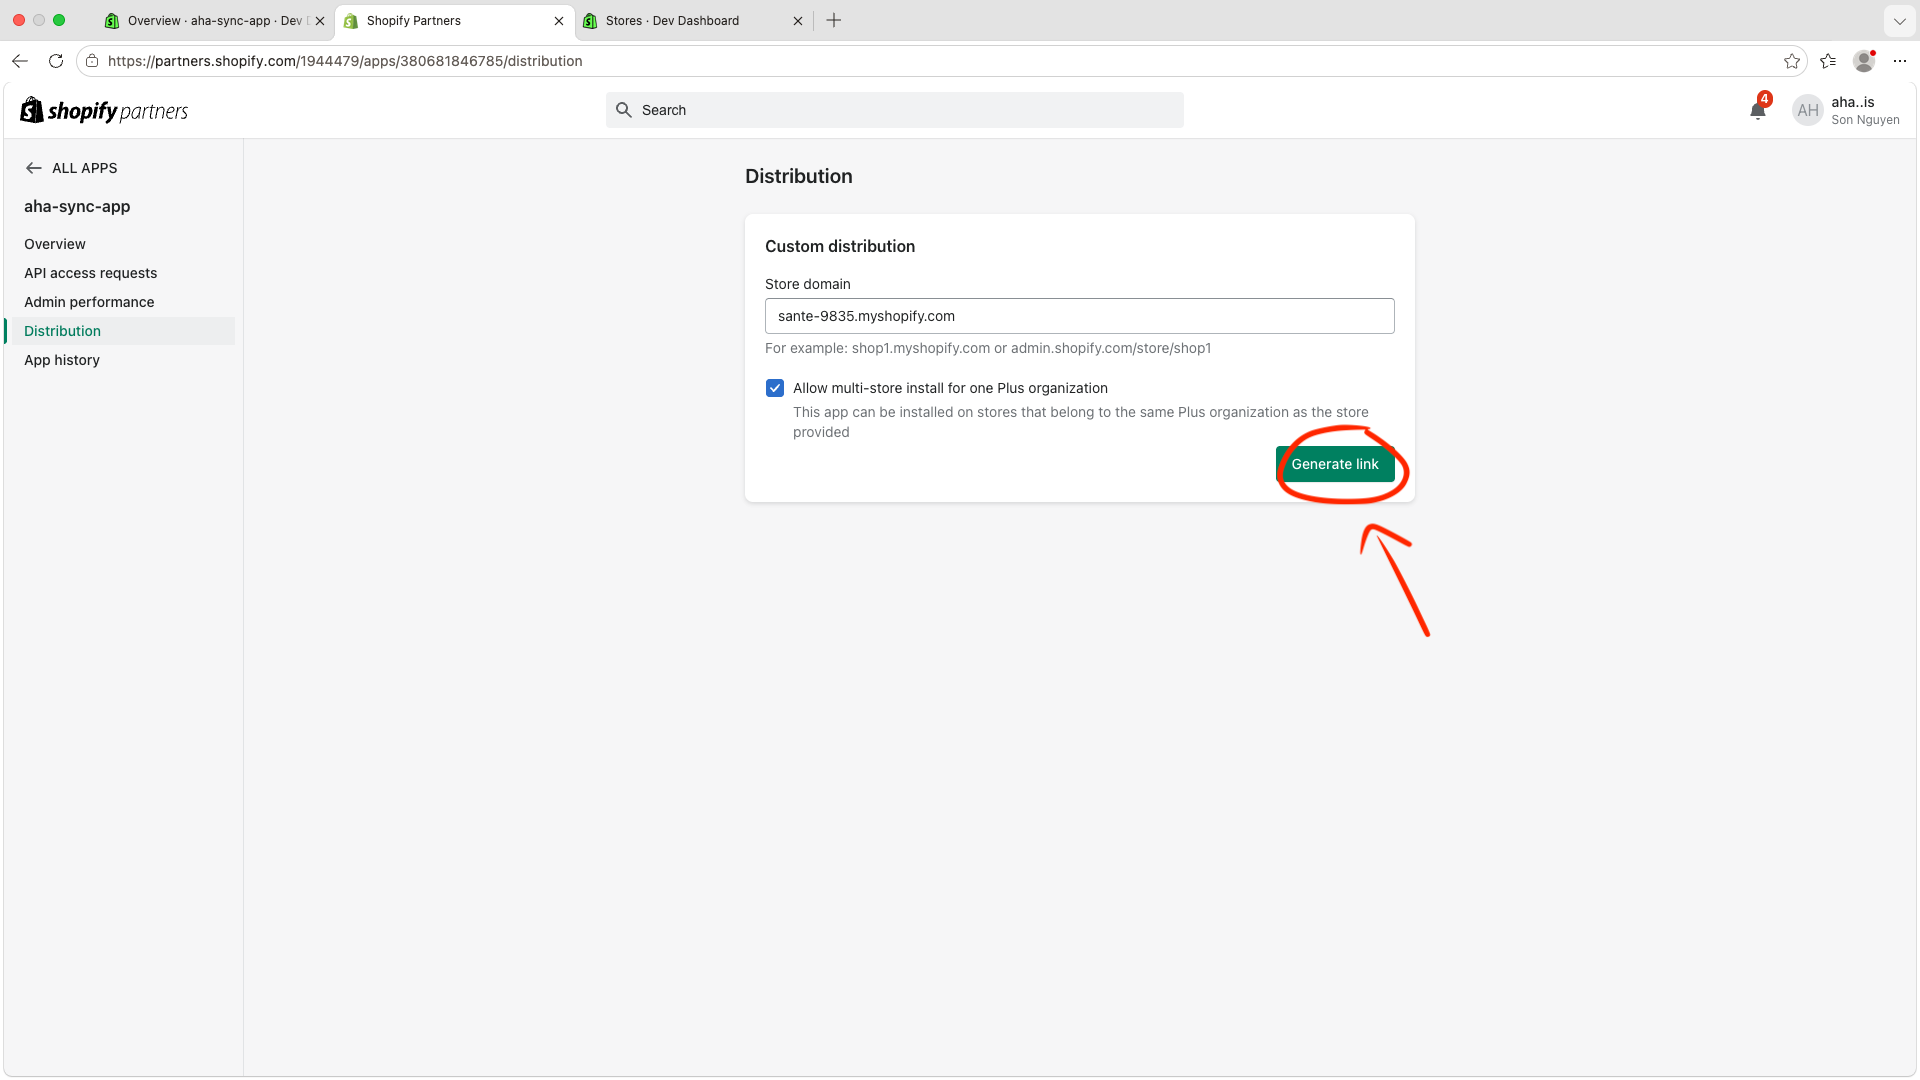Open API access requests page
Screen dimensions: 1920x1080
(91, 273)
